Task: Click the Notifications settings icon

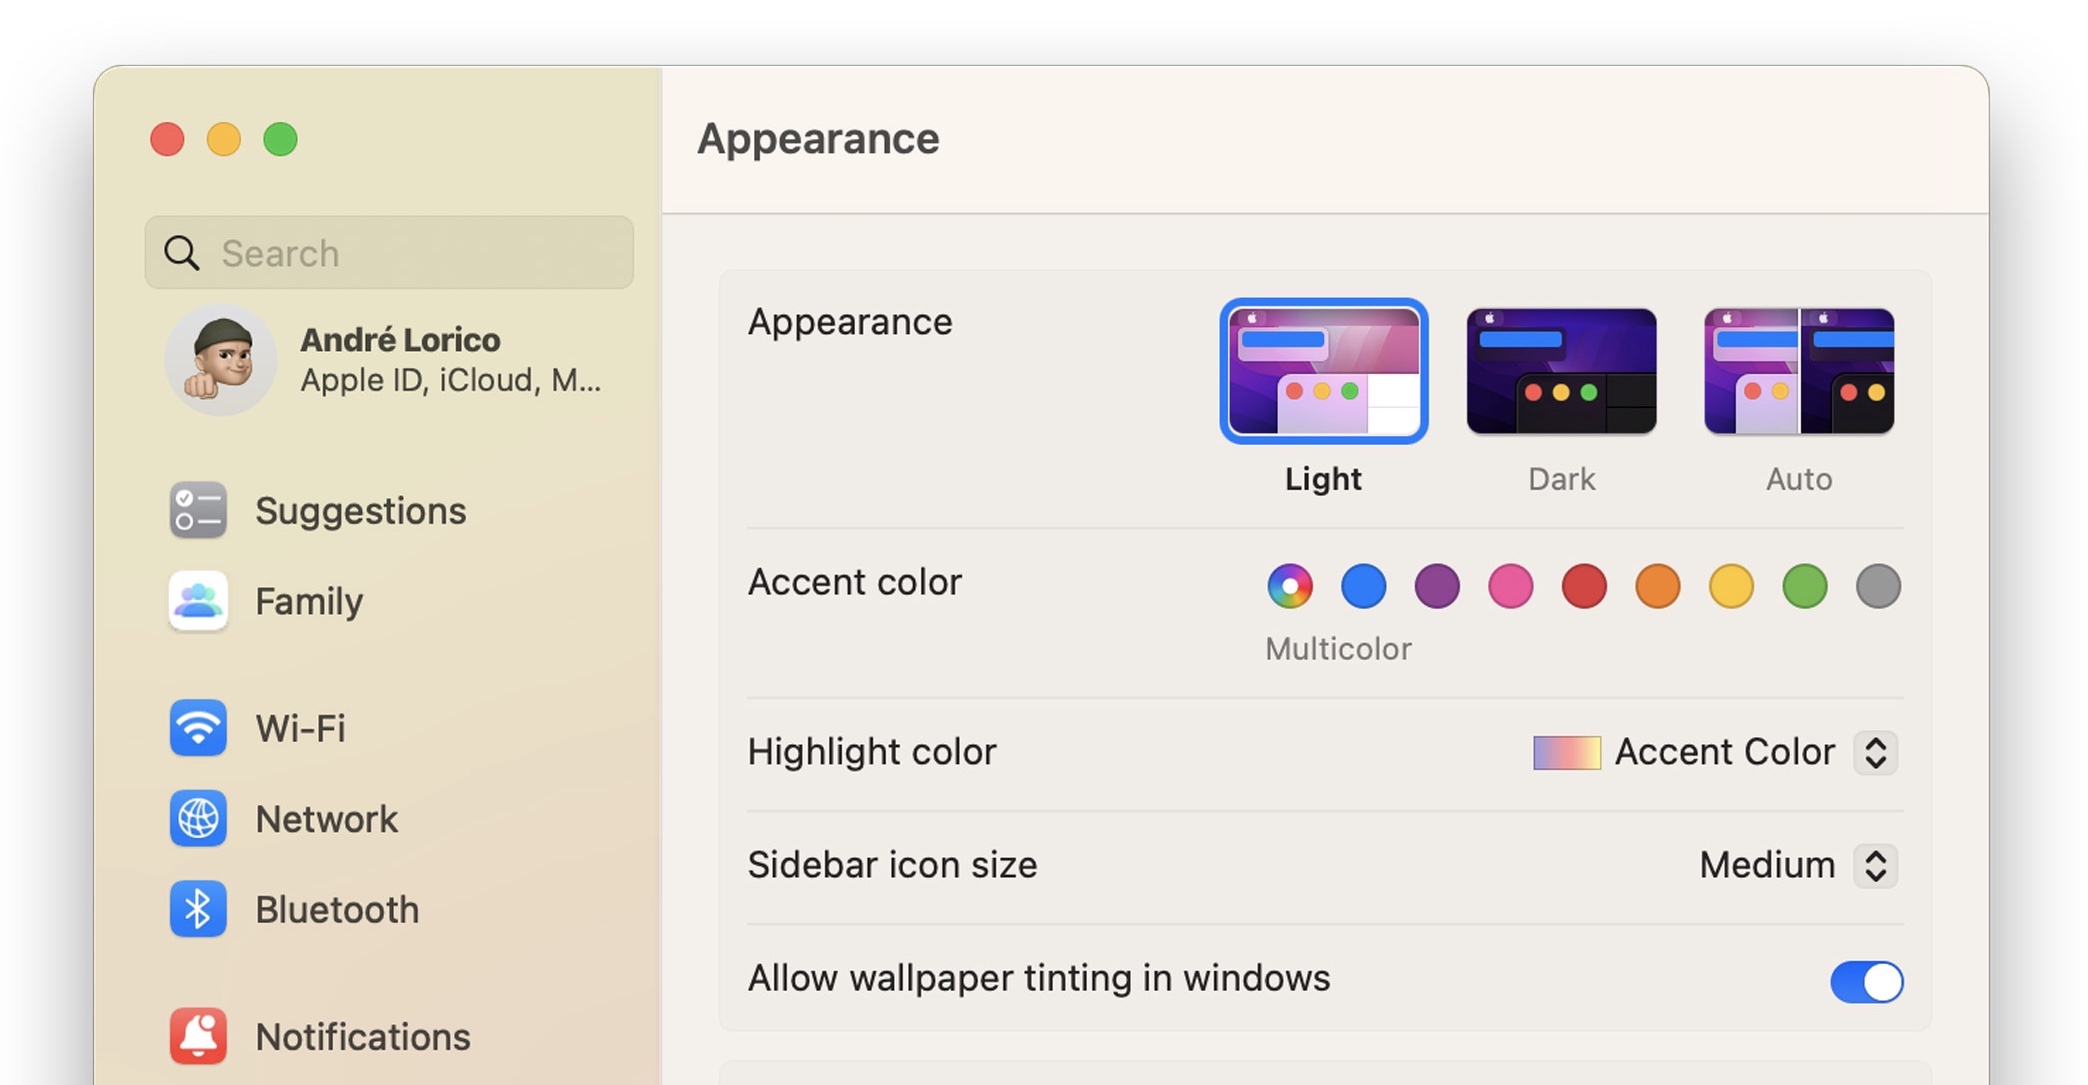Action: (199, 1033)
